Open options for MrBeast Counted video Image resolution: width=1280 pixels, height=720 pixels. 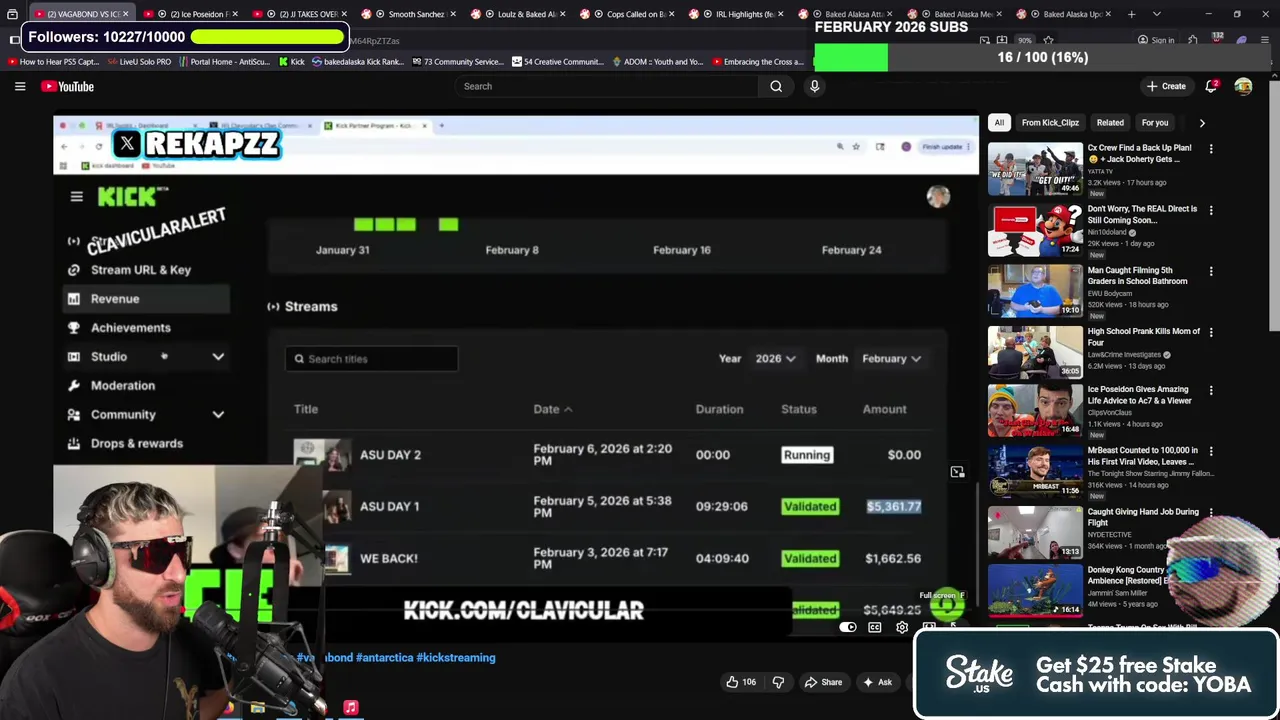(x=1211, y=451)
